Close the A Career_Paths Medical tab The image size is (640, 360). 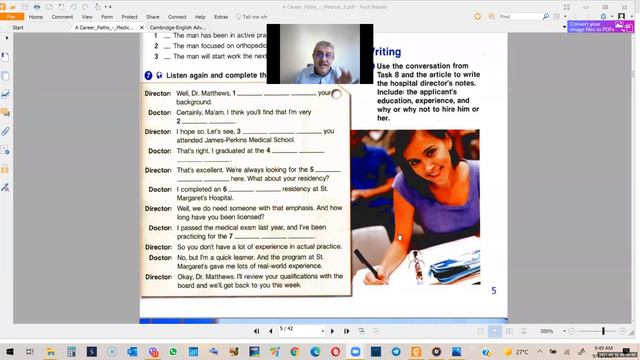click(142, 27)
